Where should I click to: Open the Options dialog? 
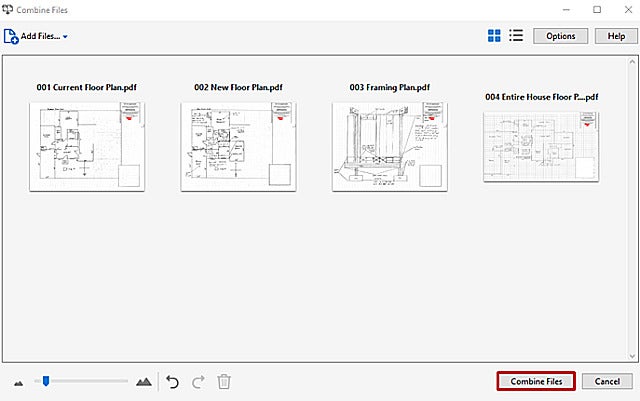560,36
